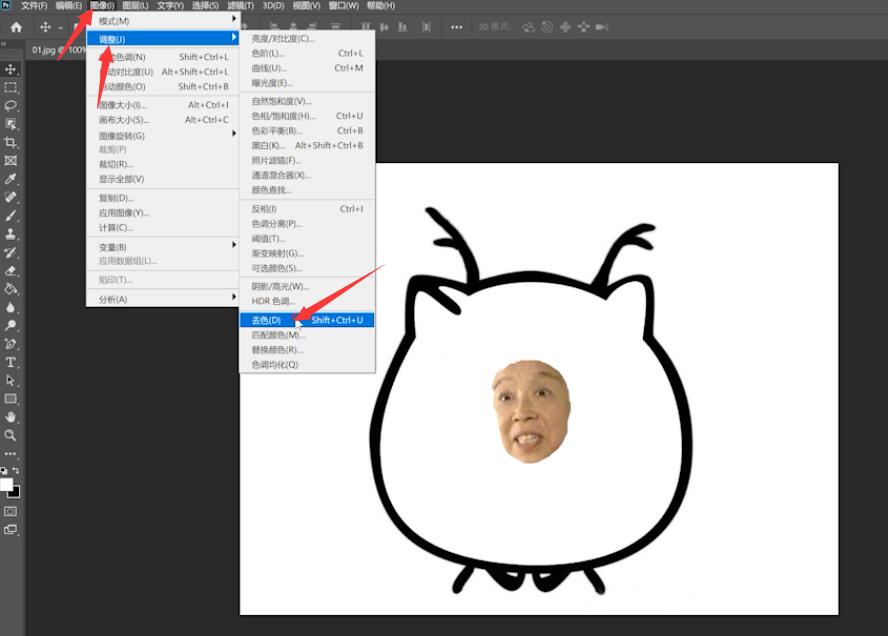Expand the 图像旋转(G) submenu
888x636 pixels.
coord(163,136)
